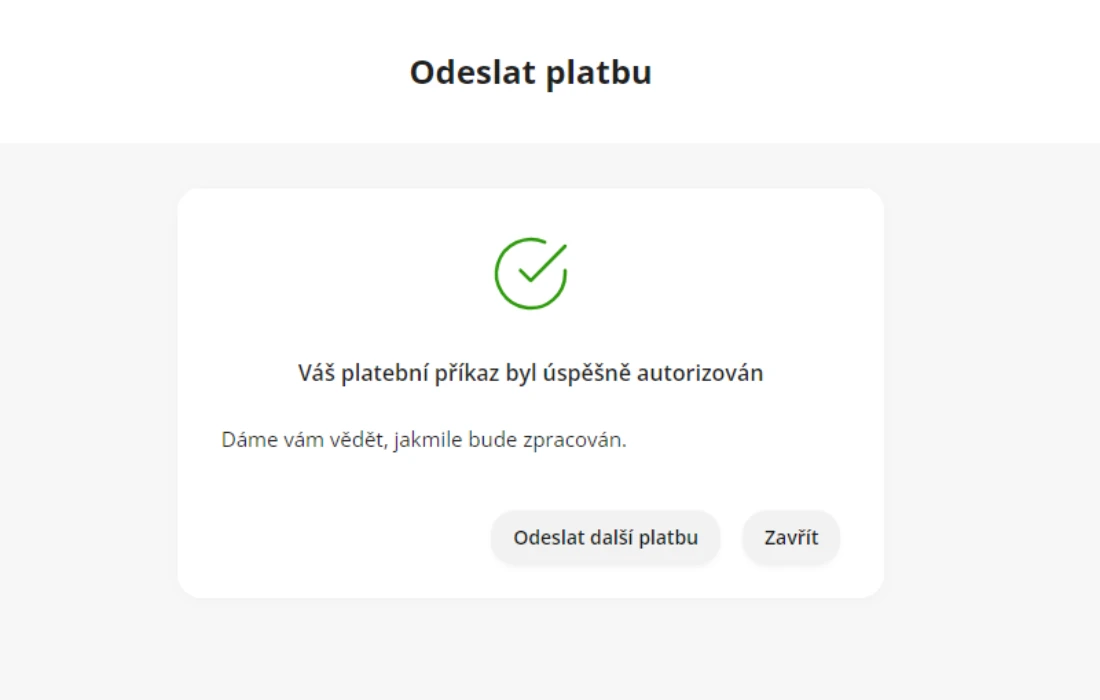The height and width of the screenshot is (700, 1100).
Task: Click the green checkmark success icon
Action: [x=531, y=274]
